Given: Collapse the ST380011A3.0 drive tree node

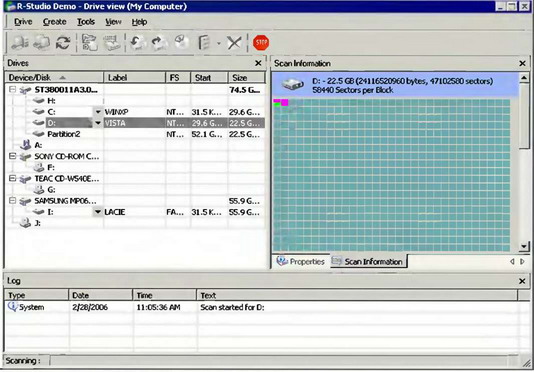Looking at the screenshot, I should click(x=13, y=90).
